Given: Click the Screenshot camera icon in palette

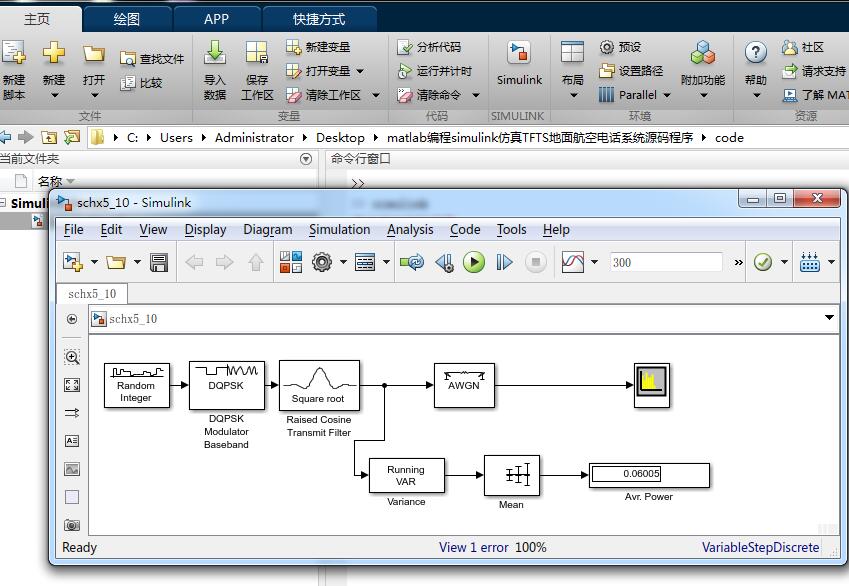Looking at the screenshot, I should 72,525.
